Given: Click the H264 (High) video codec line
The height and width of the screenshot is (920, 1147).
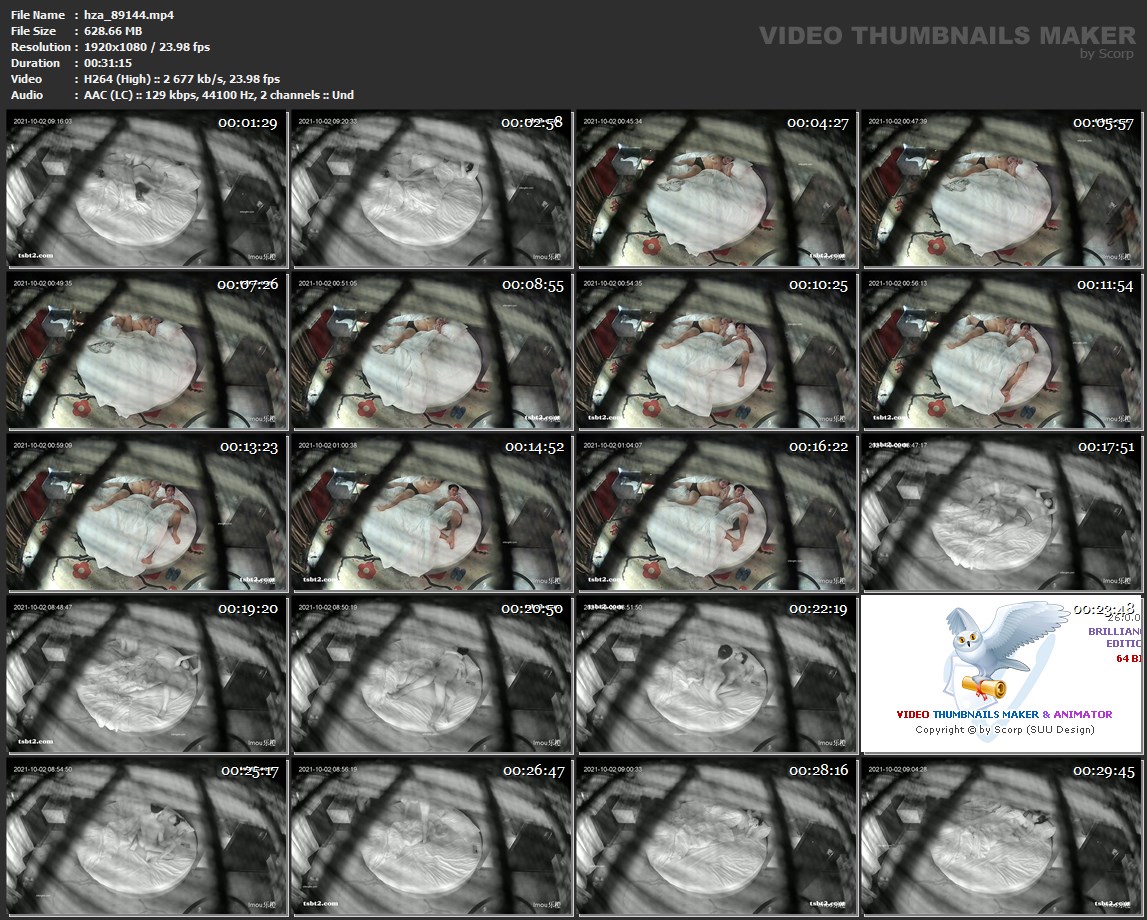Looking at the screenshot, I should pos(182,79).
